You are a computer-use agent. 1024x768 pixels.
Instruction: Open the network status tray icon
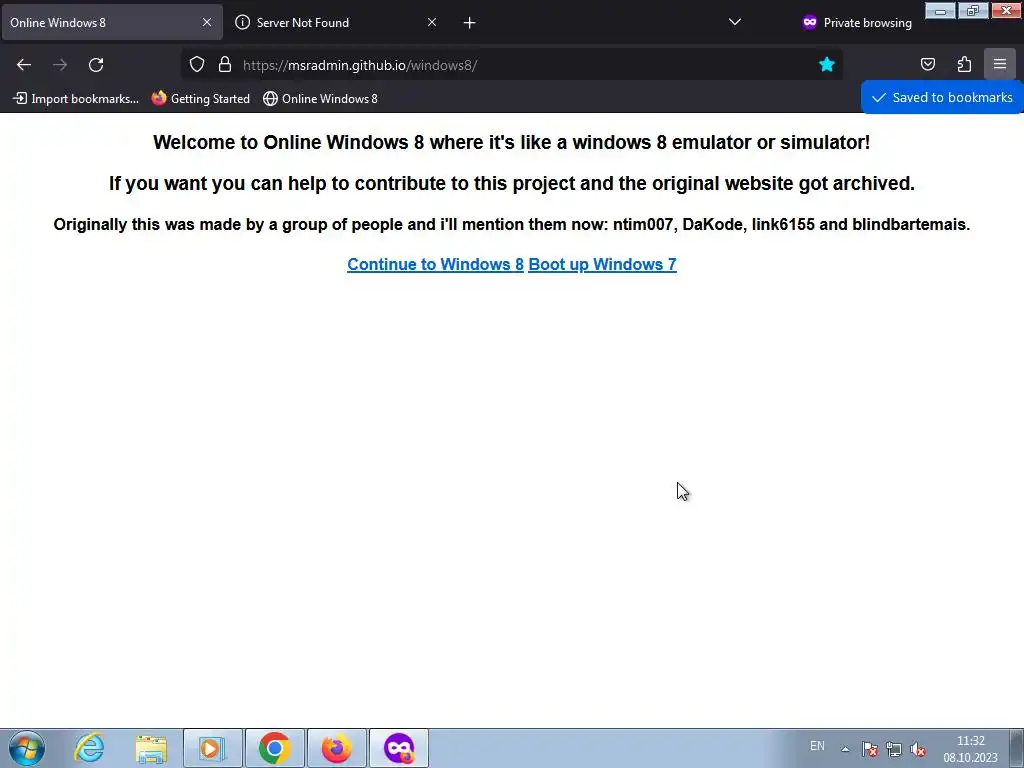(893, 749)
